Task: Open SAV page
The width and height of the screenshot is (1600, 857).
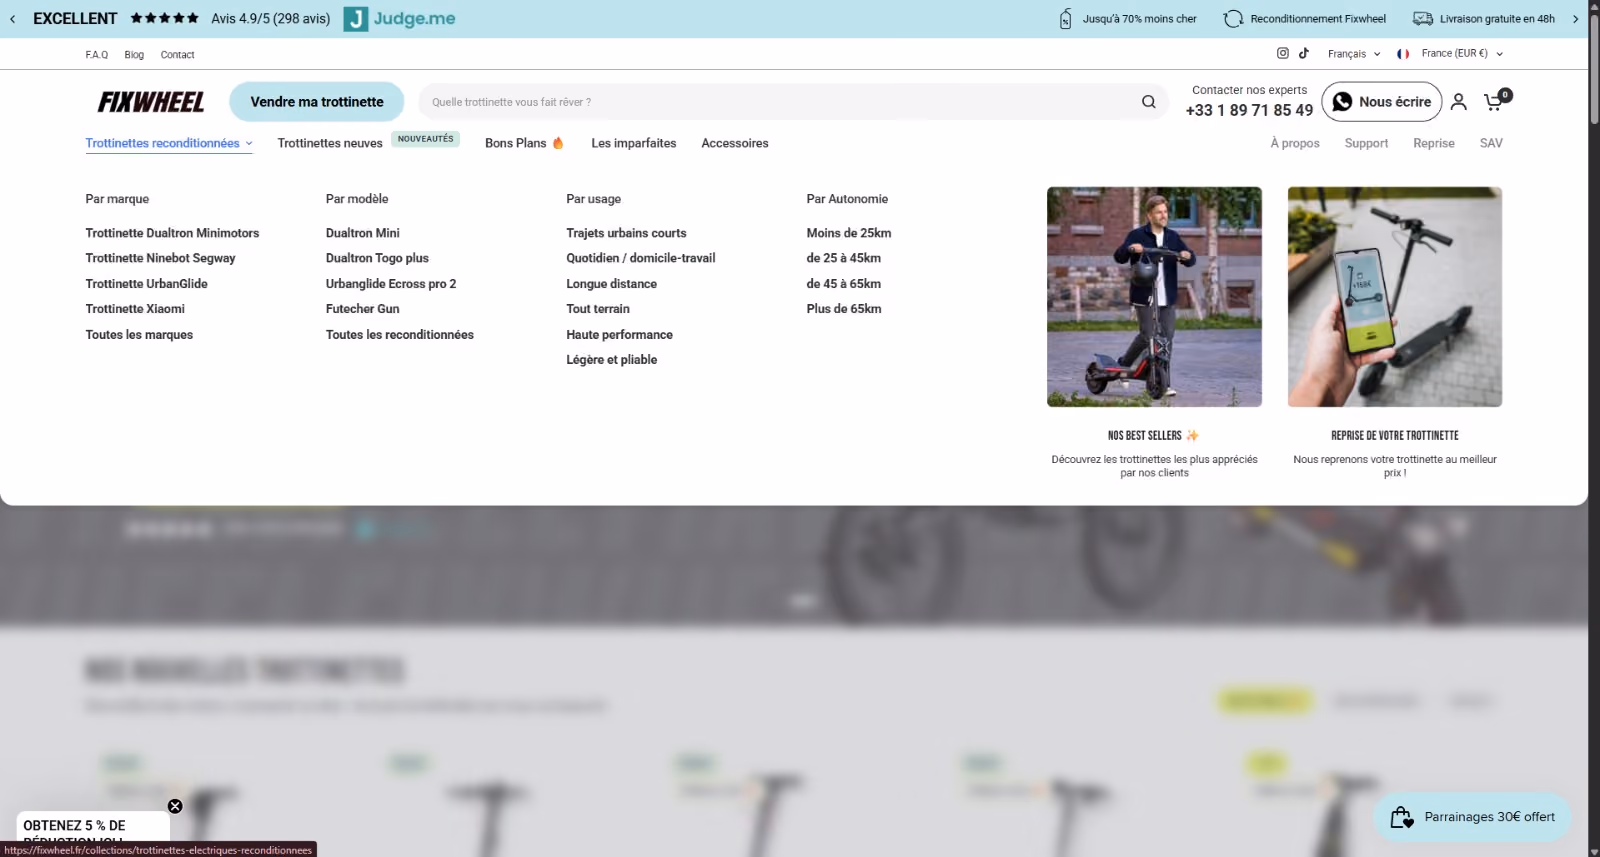Action: pos(1491,143)
